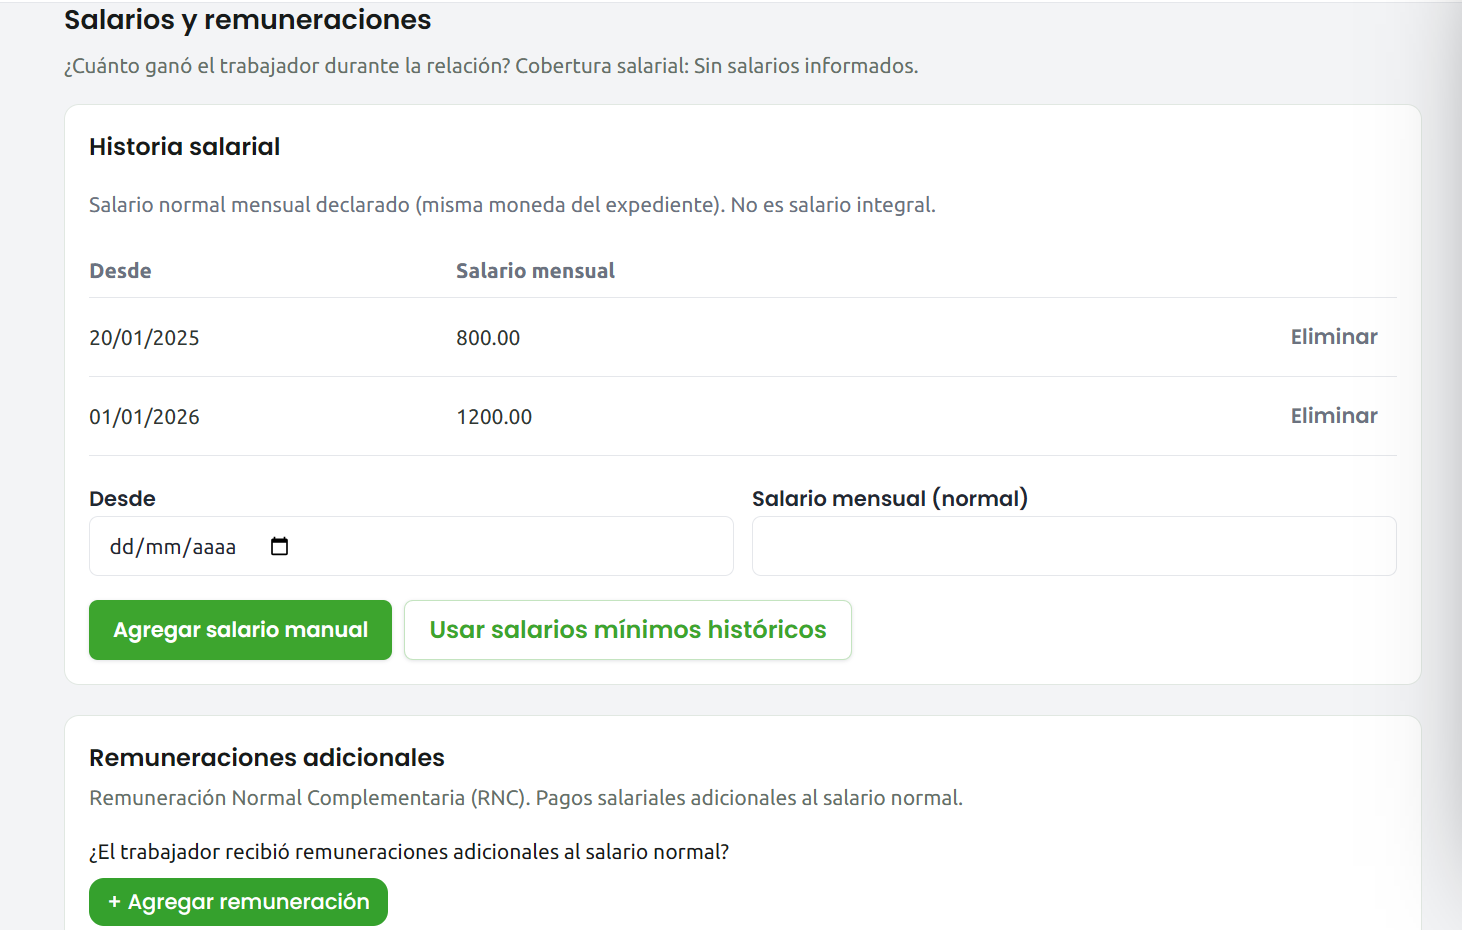Viewport: 1462px width, 930px height.
Task: Click the 1200.00 salary value
Action: click(494, 417)
